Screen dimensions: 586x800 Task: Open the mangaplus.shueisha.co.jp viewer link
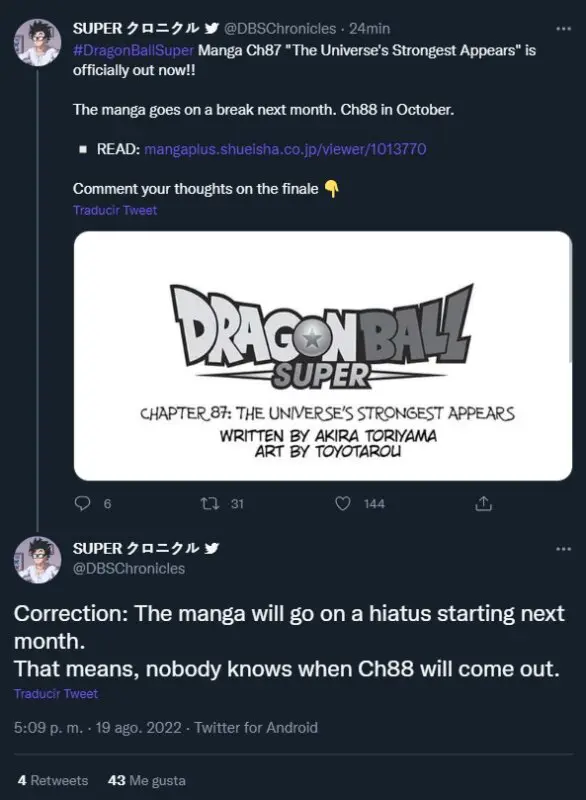pyautogui.click(x=285, y=149)
